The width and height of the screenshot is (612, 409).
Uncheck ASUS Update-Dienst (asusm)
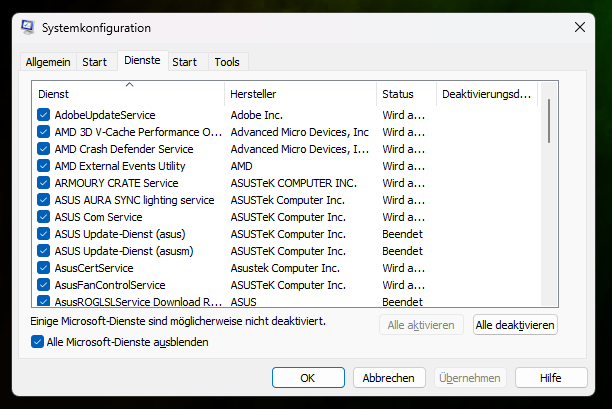[x=43, y=251]
